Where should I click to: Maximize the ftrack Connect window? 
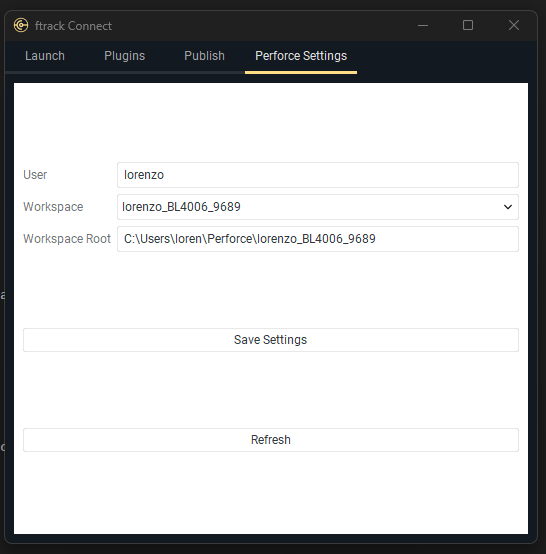pos(468,25)
